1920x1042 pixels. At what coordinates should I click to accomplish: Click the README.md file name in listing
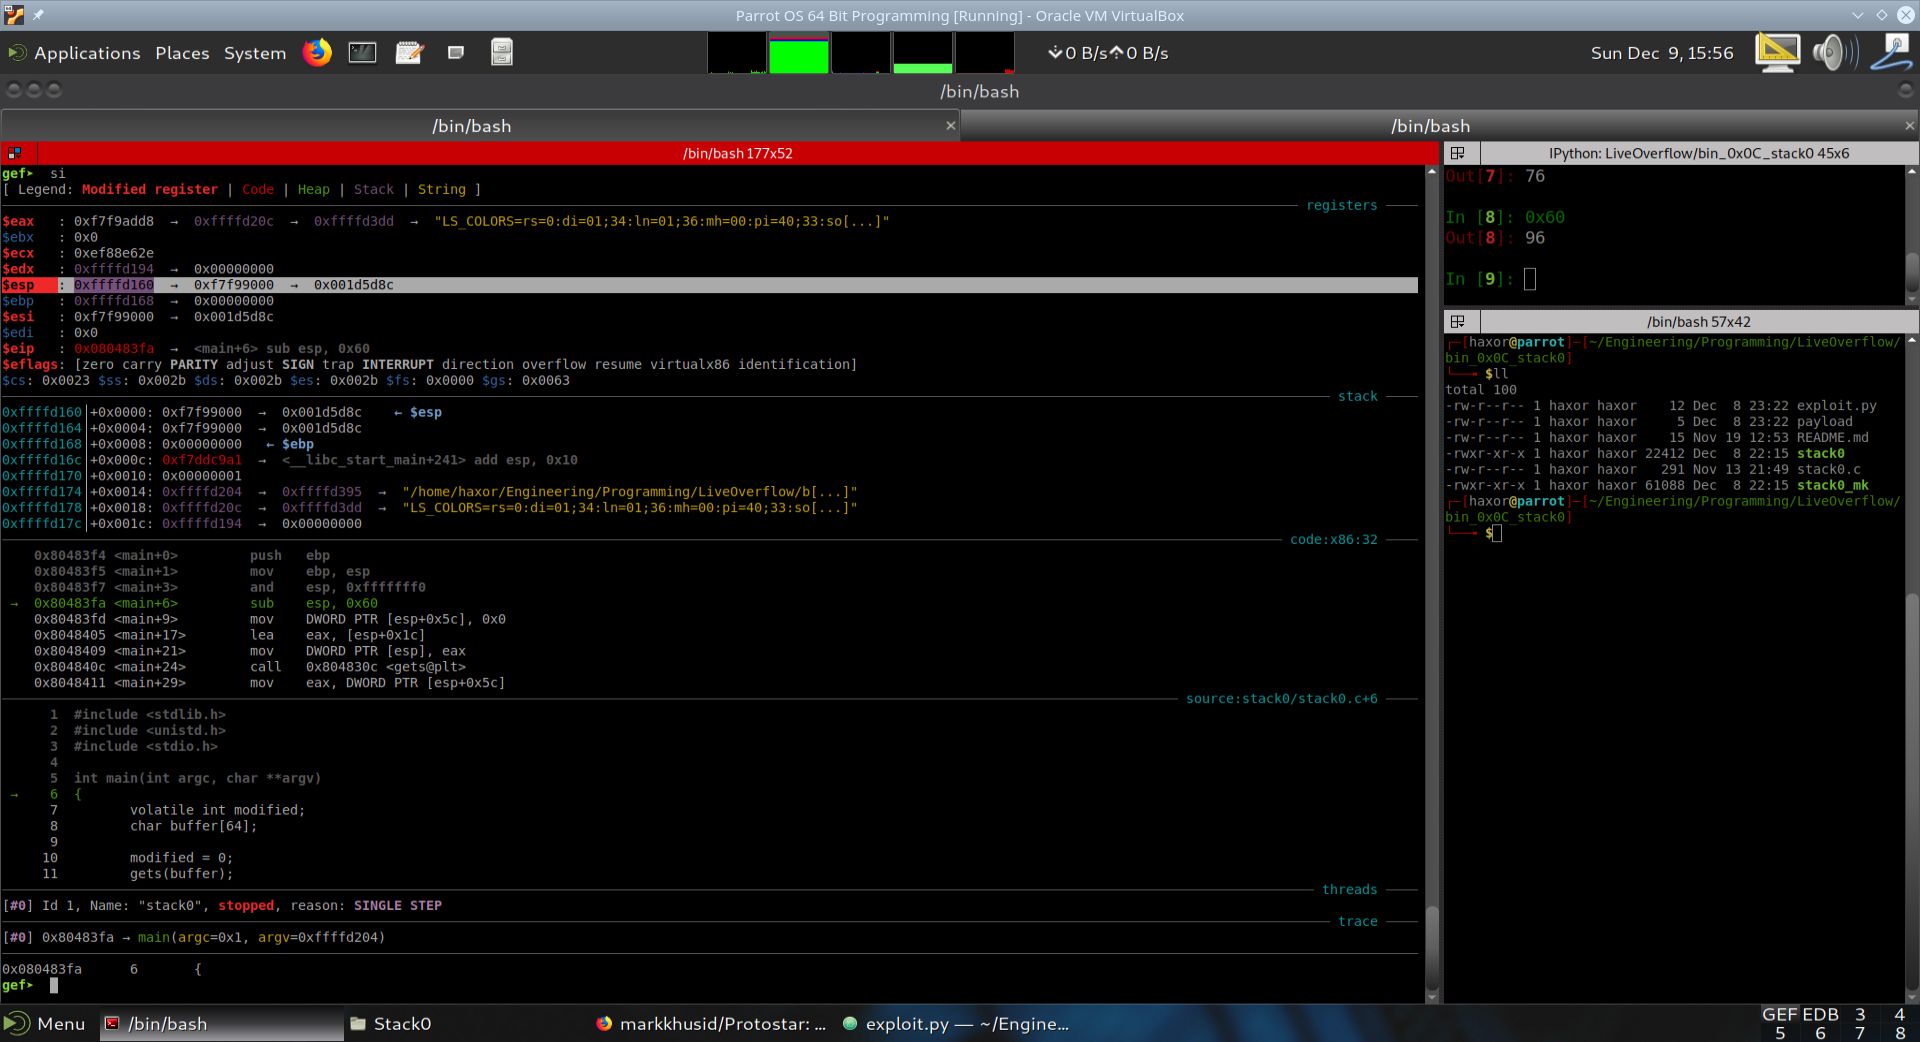1832,437
